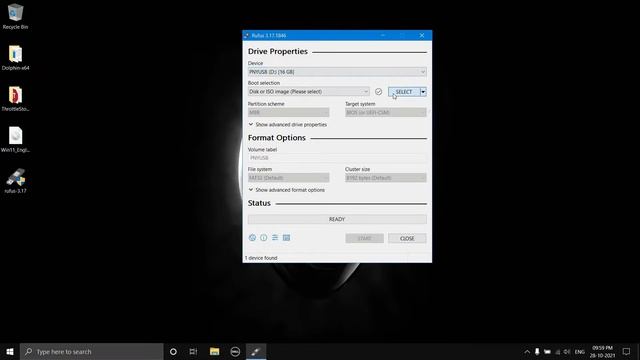Image resolution: width=640 pixels, height=360 pixels.
Task: Open Rufus language globe icon
Action: (x=252, y=238)
